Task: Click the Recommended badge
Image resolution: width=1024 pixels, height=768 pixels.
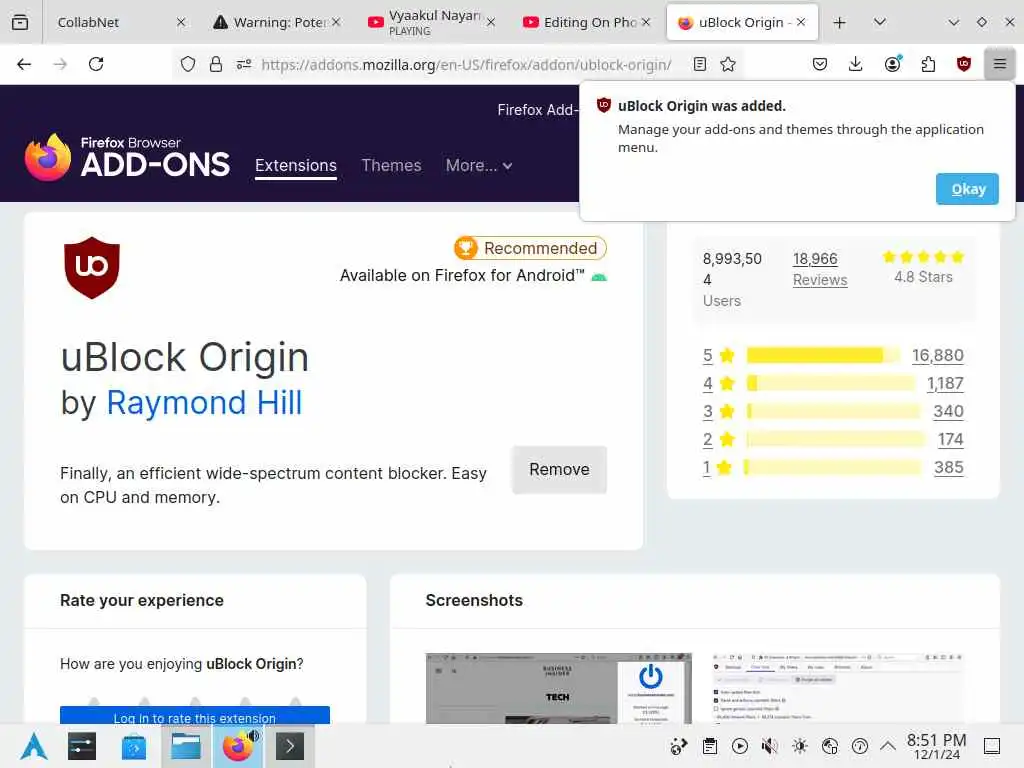Action: pyautogui.click(x=530, y=248)
